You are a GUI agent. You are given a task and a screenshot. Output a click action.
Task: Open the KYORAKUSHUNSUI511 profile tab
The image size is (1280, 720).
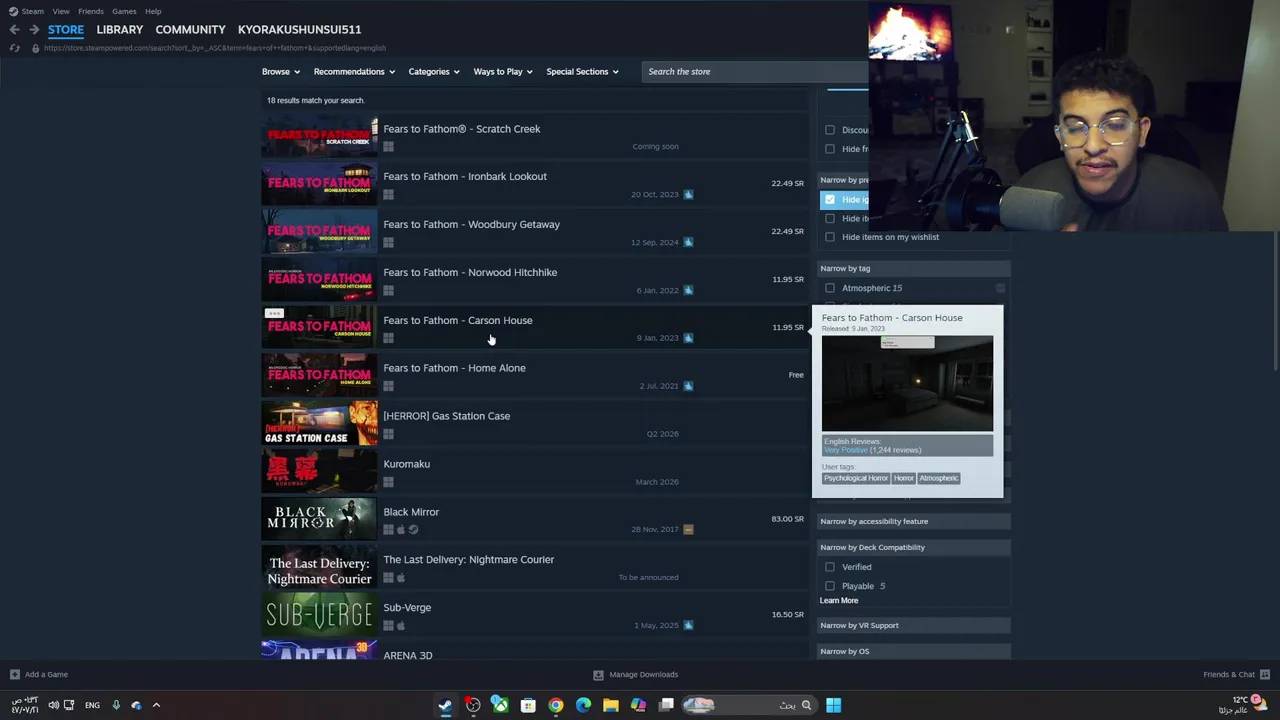(299, 29)
